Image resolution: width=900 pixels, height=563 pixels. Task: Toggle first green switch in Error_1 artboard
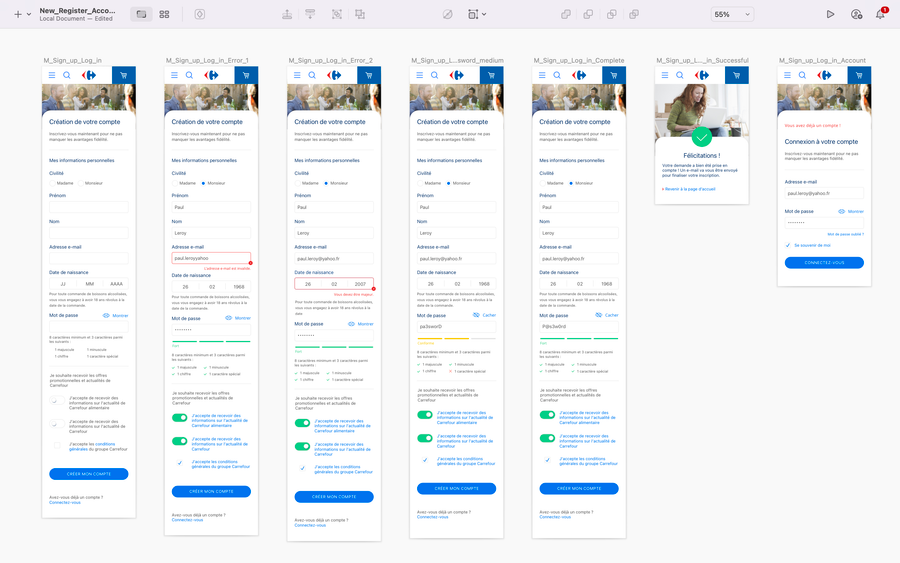(x=180, y=418)
